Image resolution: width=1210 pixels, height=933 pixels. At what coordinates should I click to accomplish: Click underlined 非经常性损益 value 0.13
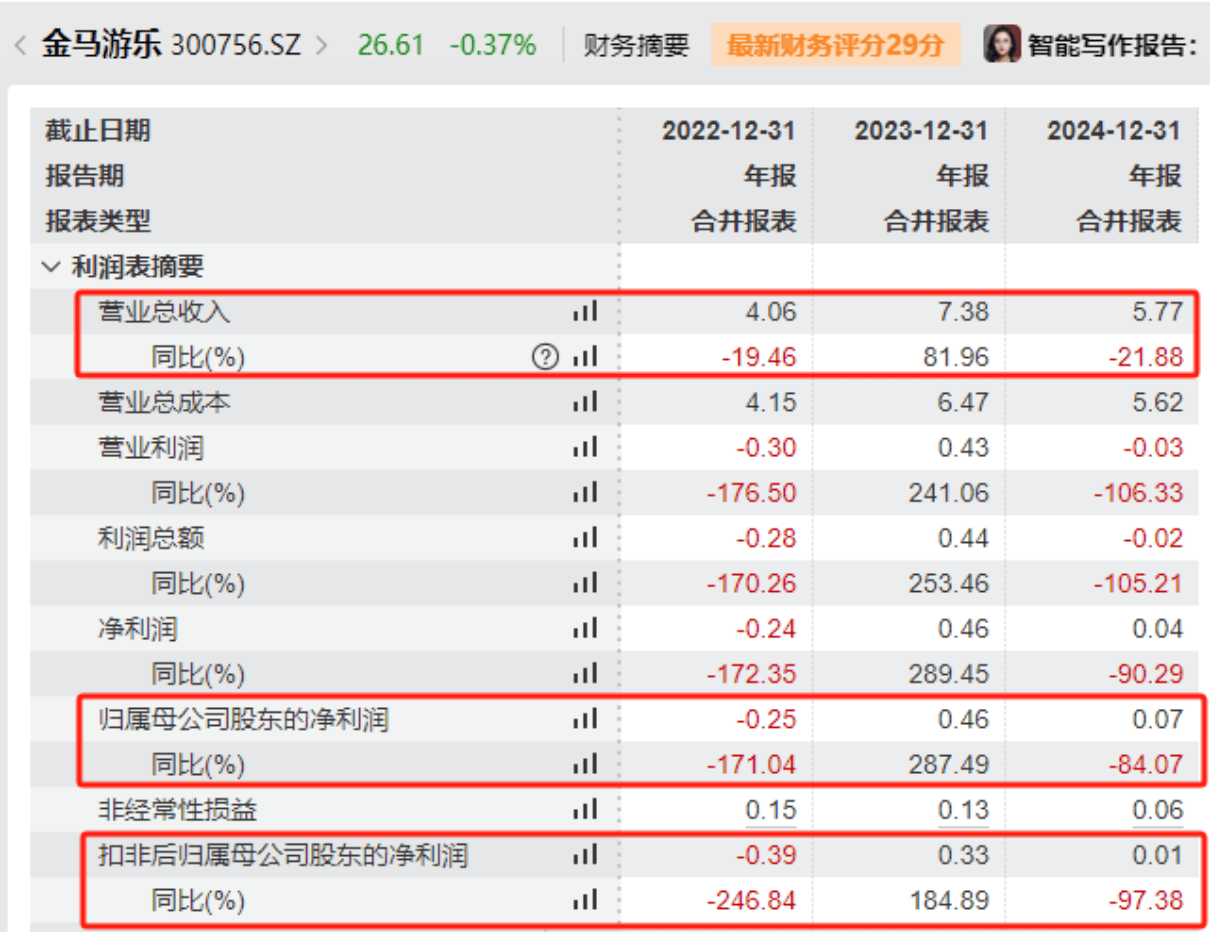[963, 811]
